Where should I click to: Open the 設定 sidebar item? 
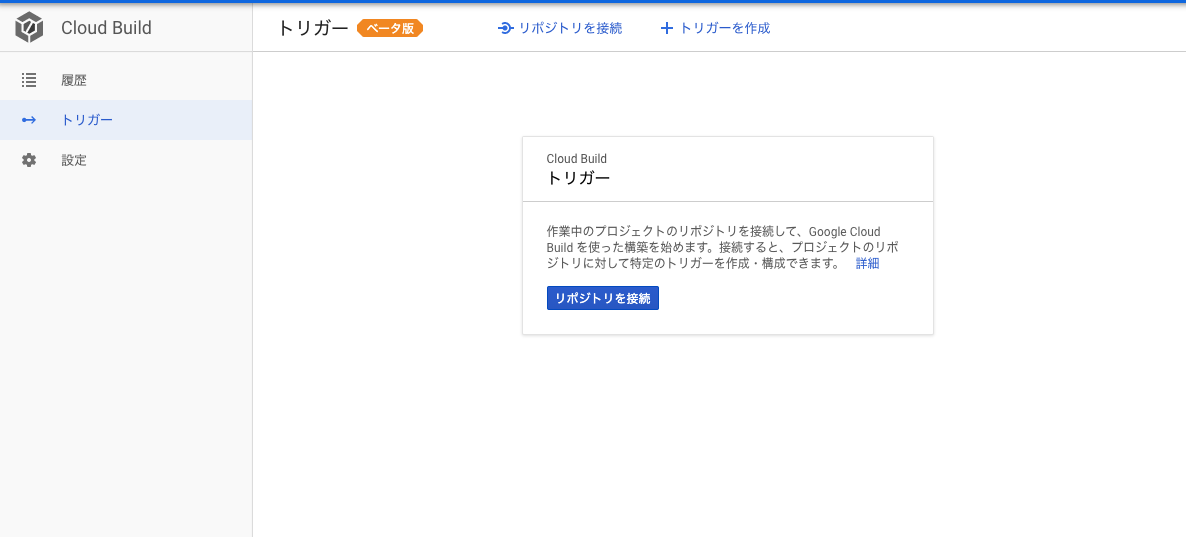[126, 160]
